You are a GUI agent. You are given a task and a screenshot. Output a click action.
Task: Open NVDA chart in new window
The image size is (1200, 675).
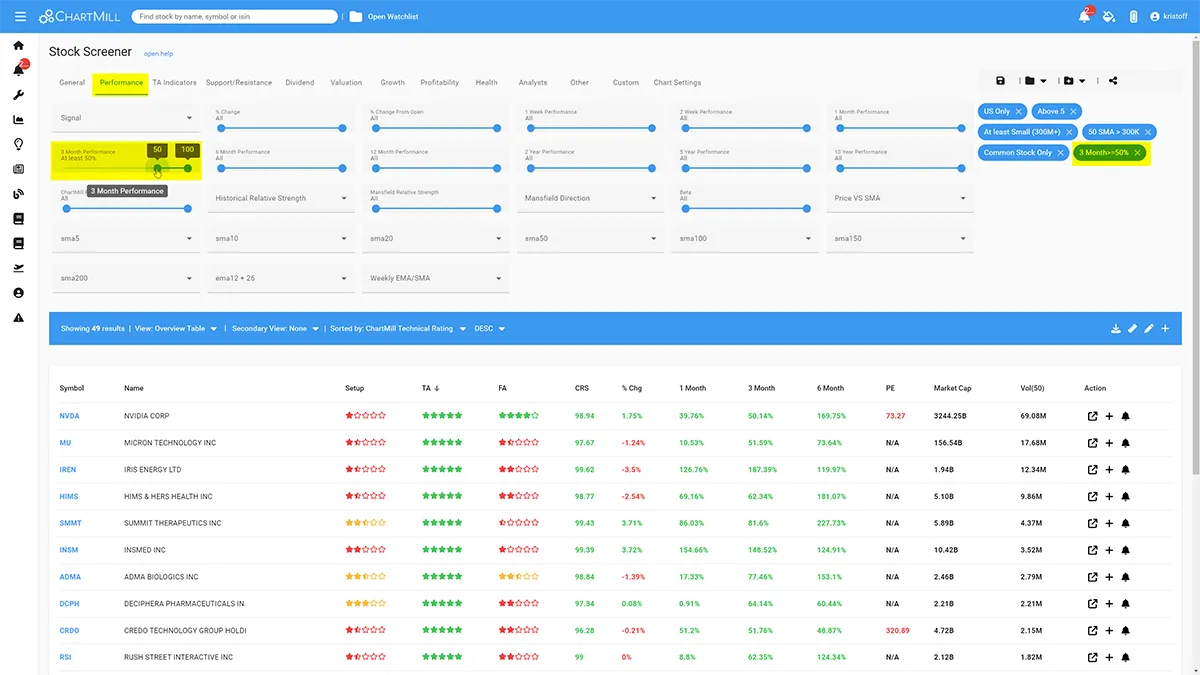click(x=1093, y=416)
